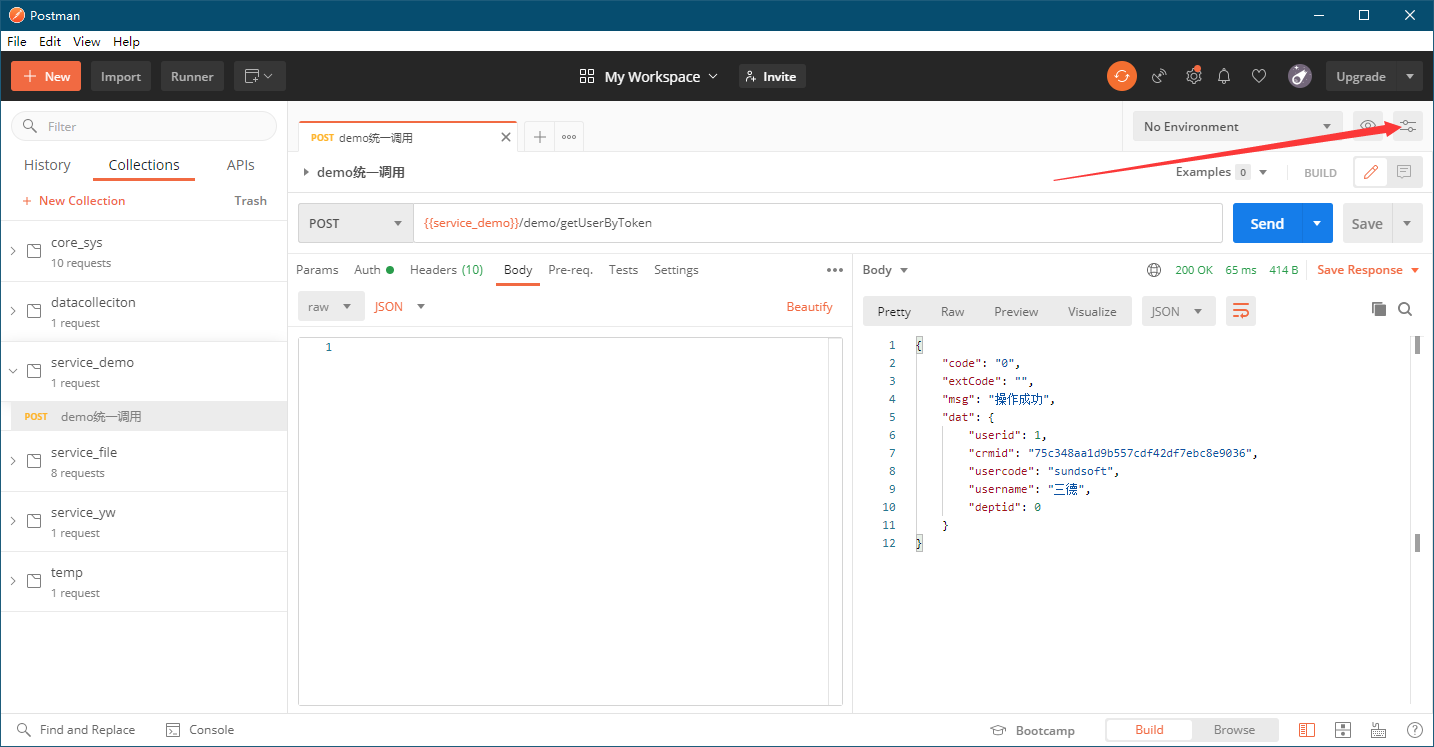Click the network globe icon in response
The image size is (1434, 747).
pos(1154,270)
